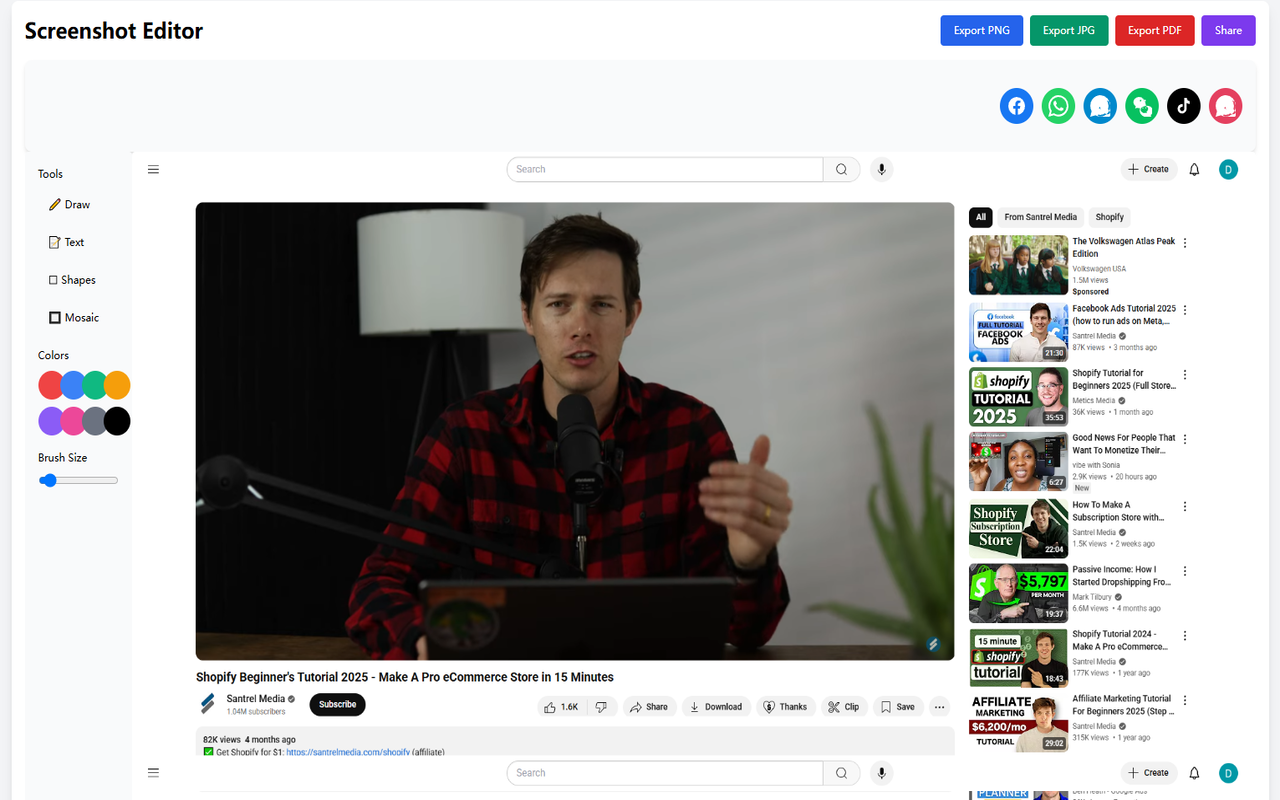Open the three-dot menu for Facebook Ads Tutorial 2025

[1185, 310]
